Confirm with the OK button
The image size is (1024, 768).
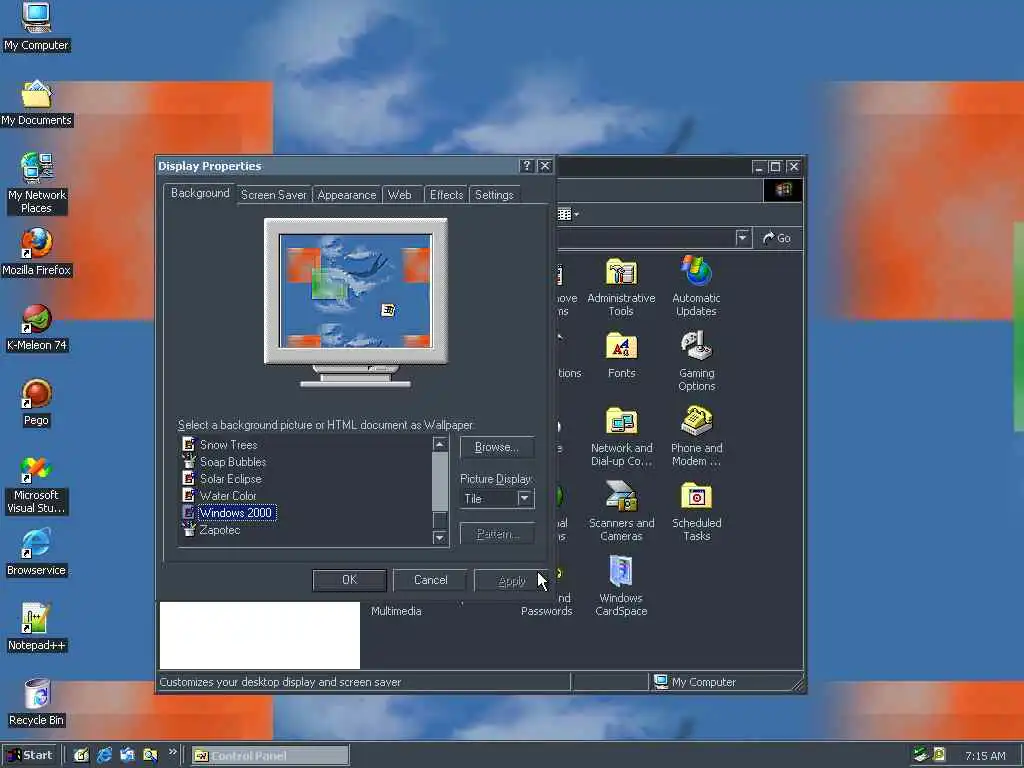pos(349,580)
